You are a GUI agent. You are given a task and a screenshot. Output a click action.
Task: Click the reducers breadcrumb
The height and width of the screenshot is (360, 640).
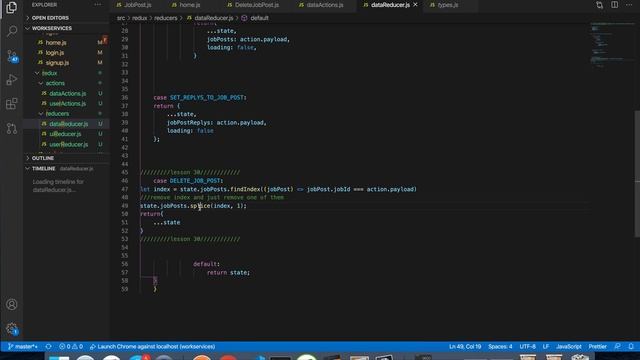pos(166,18)
